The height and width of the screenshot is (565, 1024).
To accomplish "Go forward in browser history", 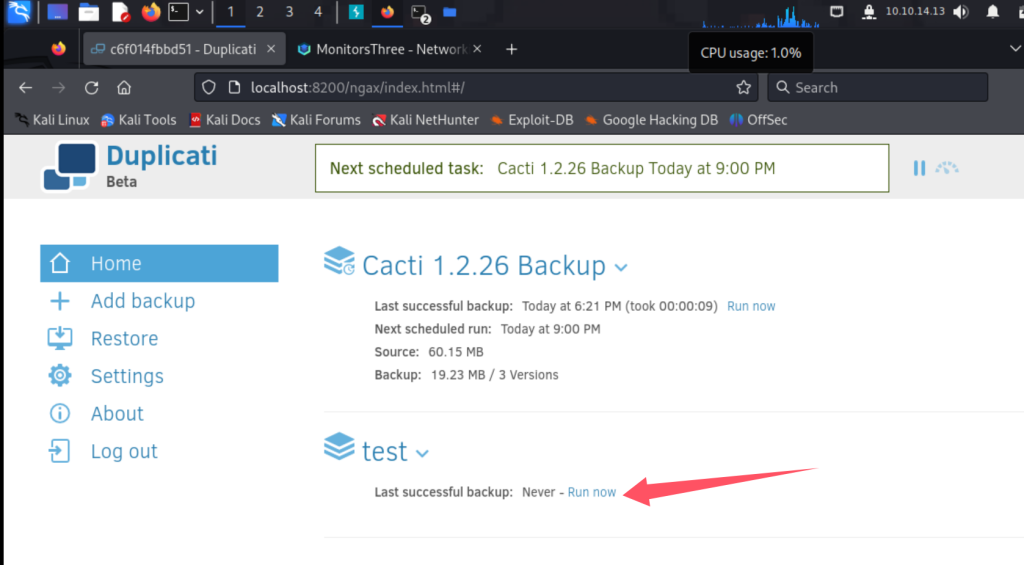I will [59, 88].
